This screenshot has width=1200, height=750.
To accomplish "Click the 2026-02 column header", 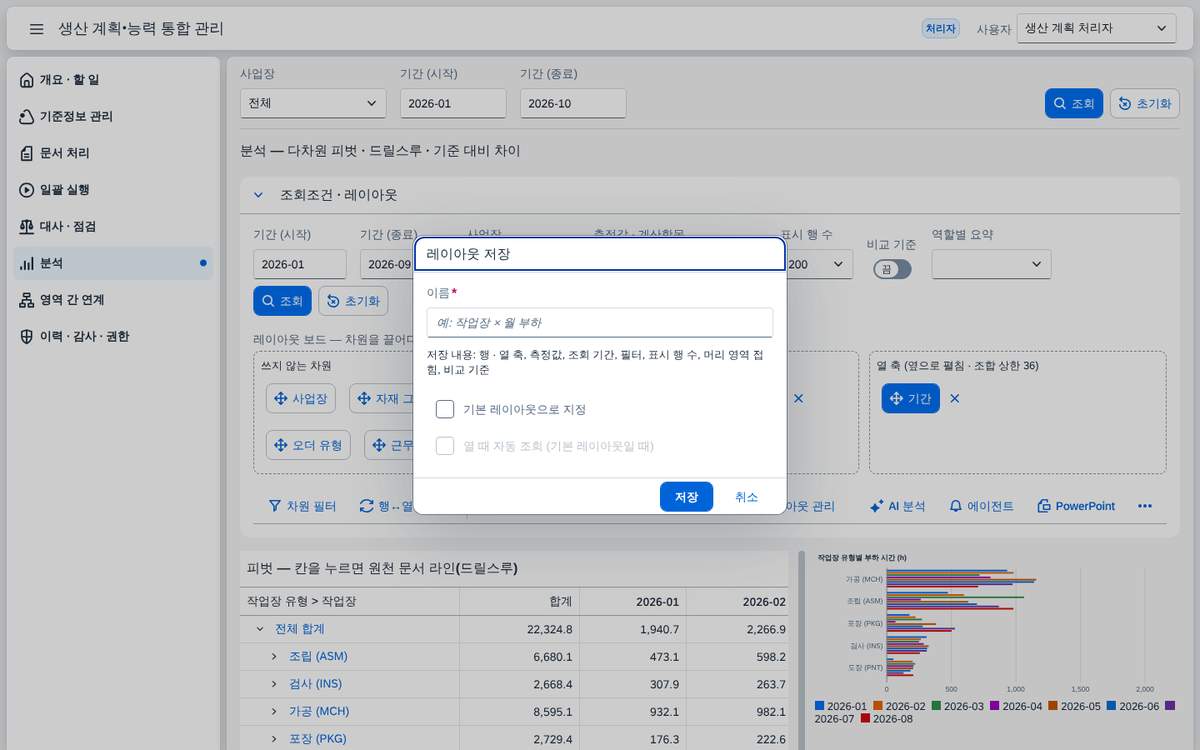I will click(x=740, y=602).
